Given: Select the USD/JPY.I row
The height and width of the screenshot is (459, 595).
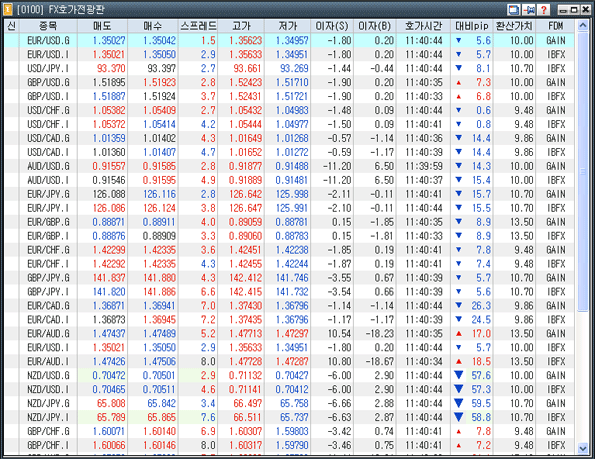Looking at the screenshot, I should [x=289, y=68].
